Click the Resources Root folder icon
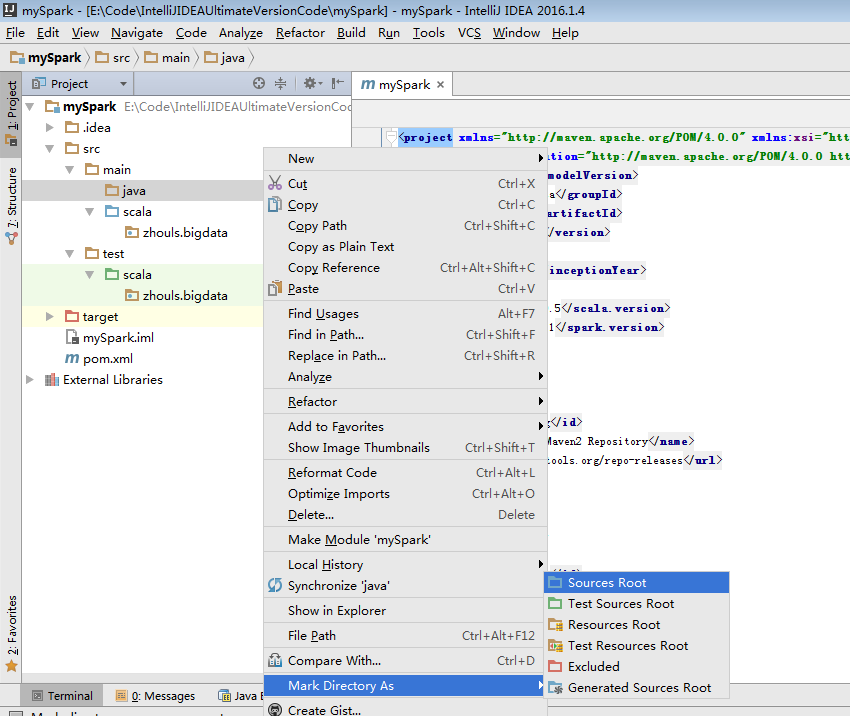This screenshot has height=716, width=850. coord(555,624)
